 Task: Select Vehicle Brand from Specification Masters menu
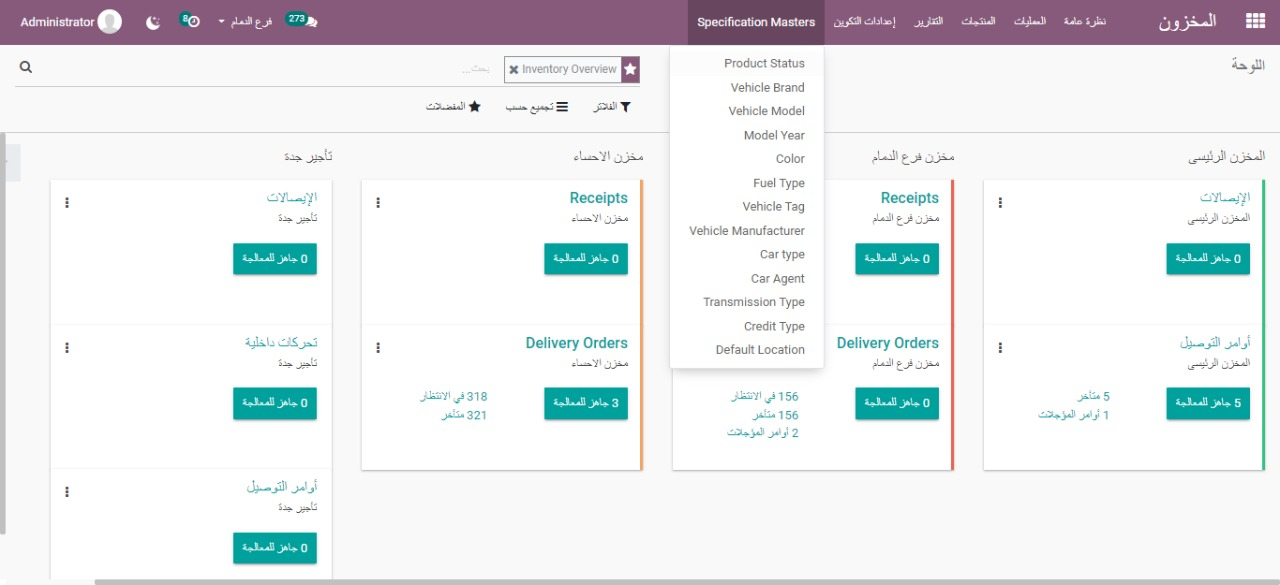(767, 88)
